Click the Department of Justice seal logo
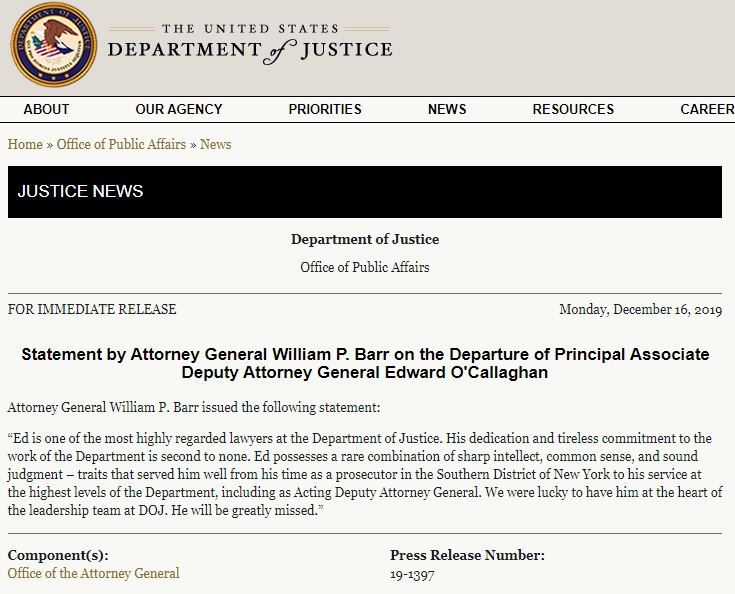 click(x=53, y=44)
